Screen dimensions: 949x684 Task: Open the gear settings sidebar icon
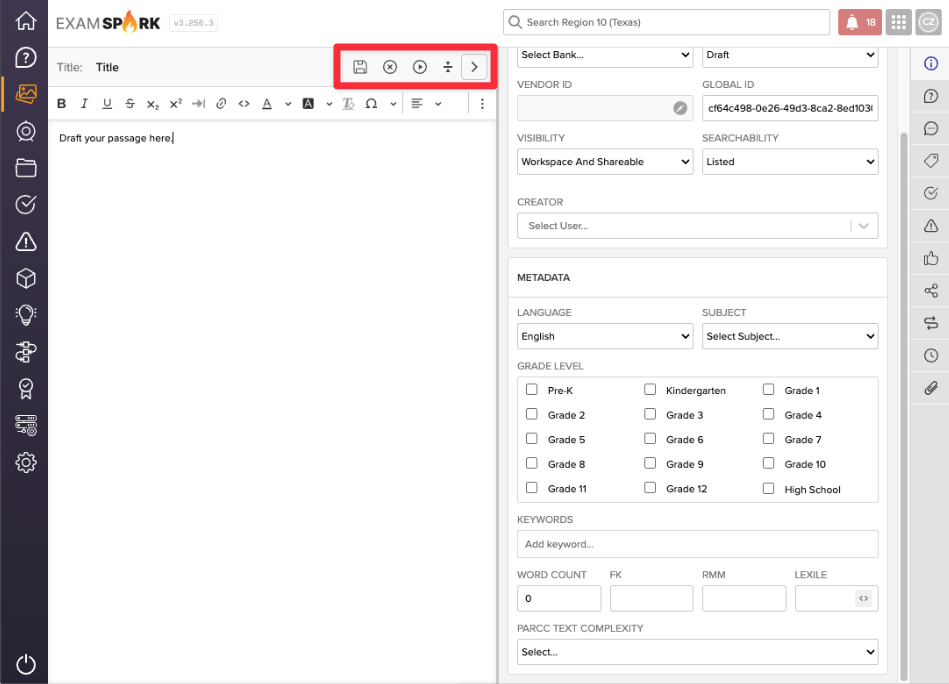pyautogui.click(x=25, y=462)
